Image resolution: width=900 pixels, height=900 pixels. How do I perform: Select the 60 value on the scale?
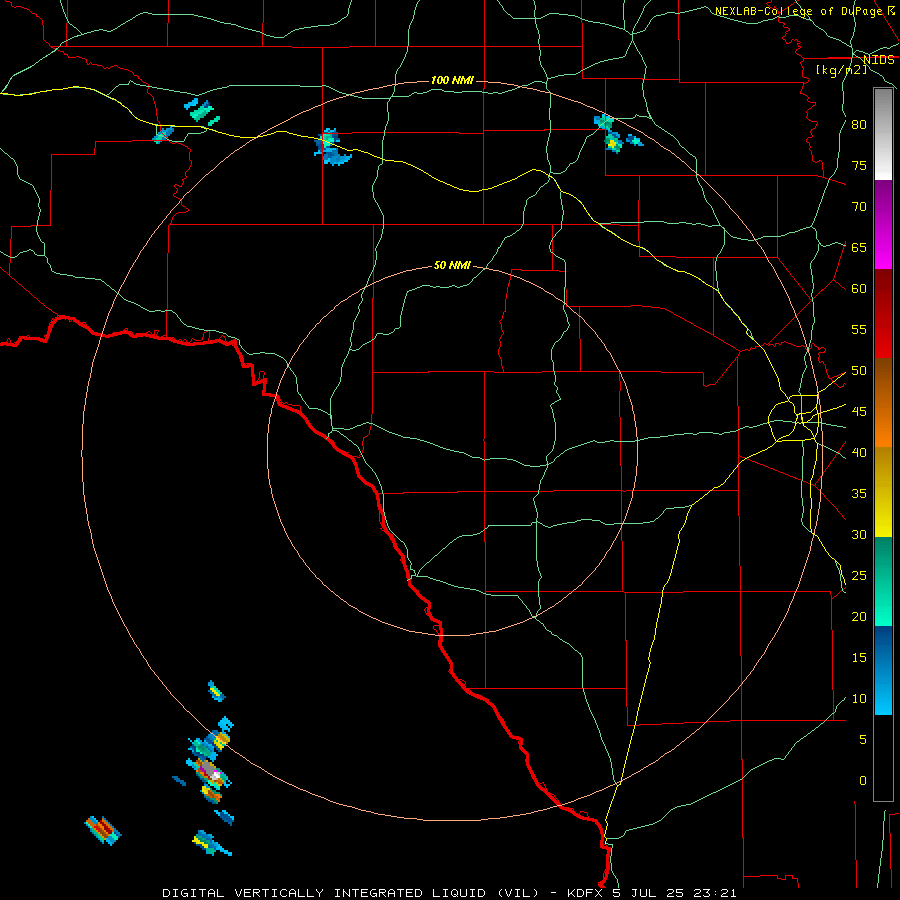(x=859, y=289)
